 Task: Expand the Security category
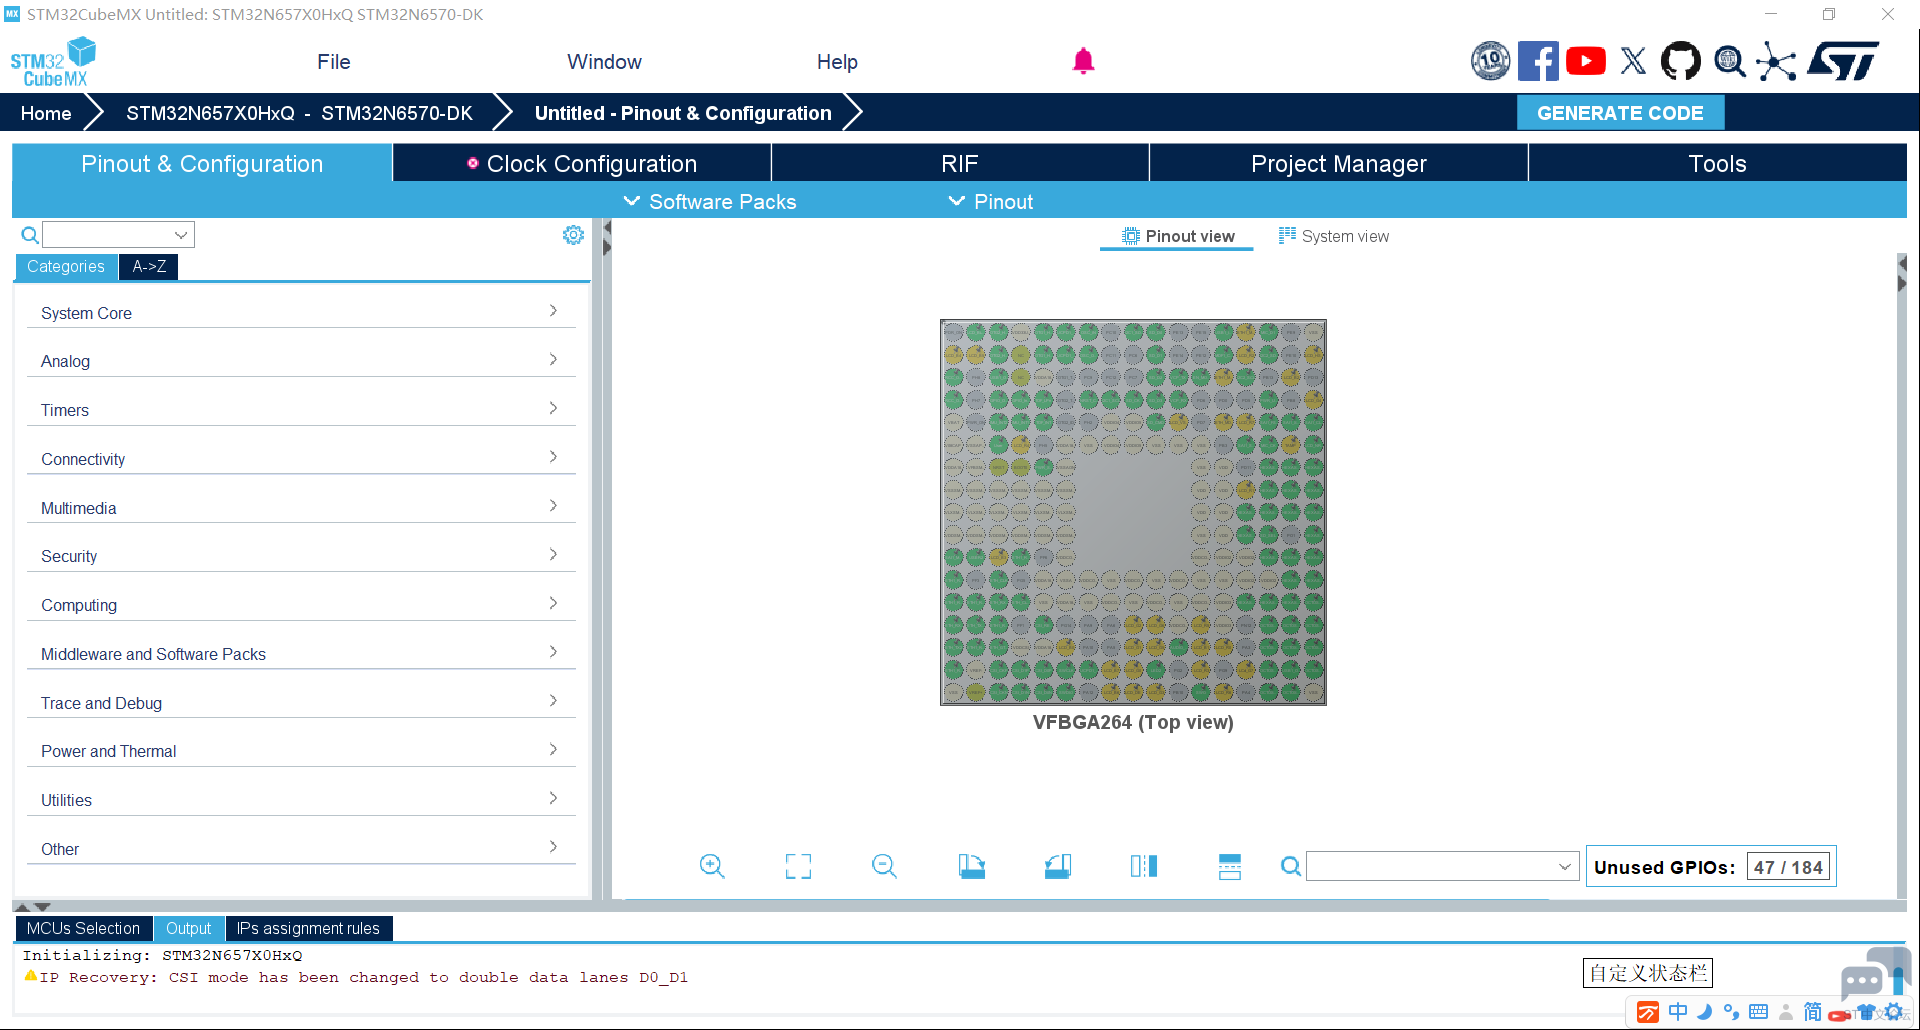point(301,556)
